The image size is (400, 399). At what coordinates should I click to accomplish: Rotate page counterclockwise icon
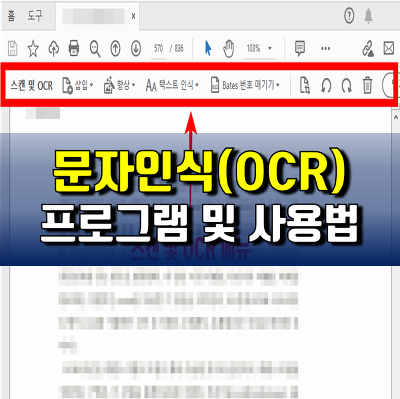click(x=326, y=86)
